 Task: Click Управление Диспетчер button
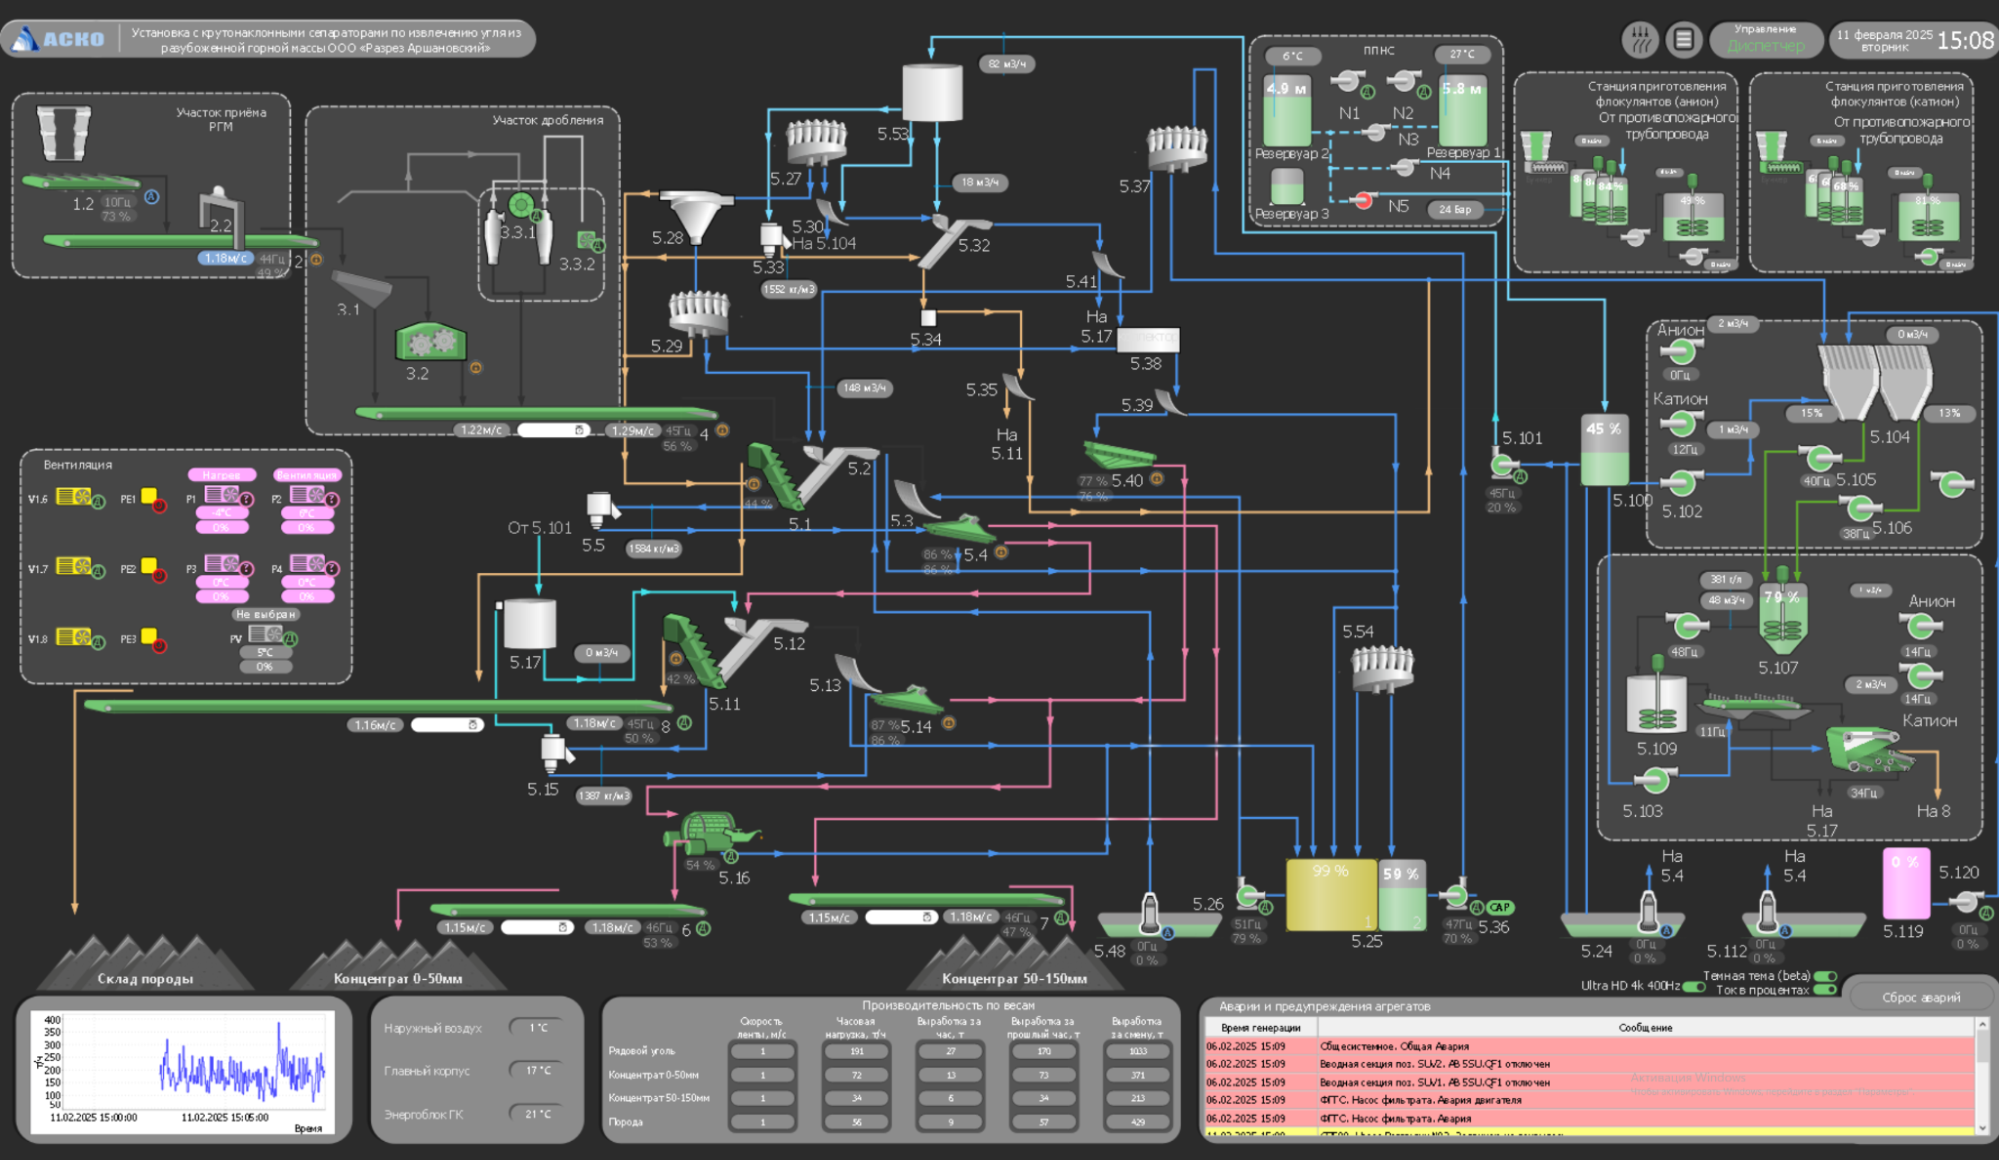pyautogui.click(x=1765, y=39)
